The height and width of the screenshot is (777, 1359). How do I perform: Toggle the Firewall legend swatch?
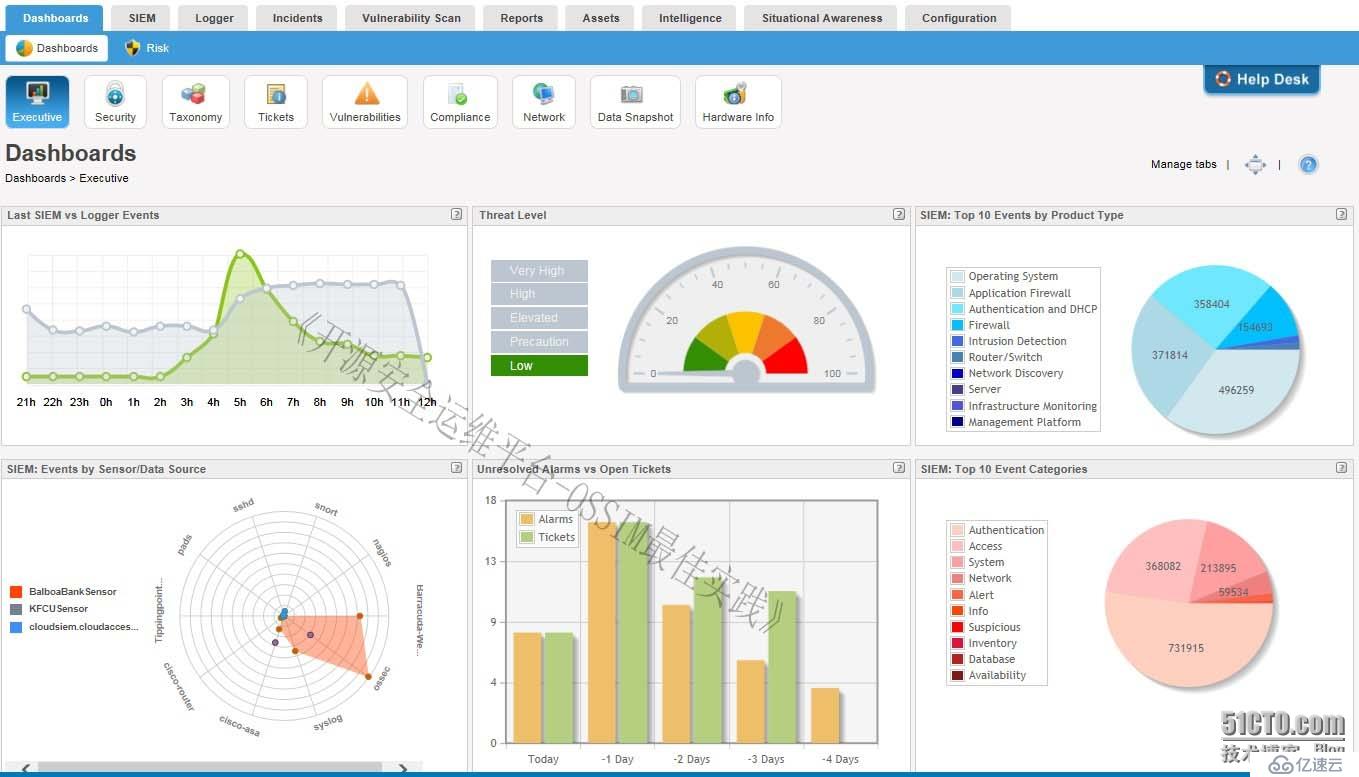[957, 325]
